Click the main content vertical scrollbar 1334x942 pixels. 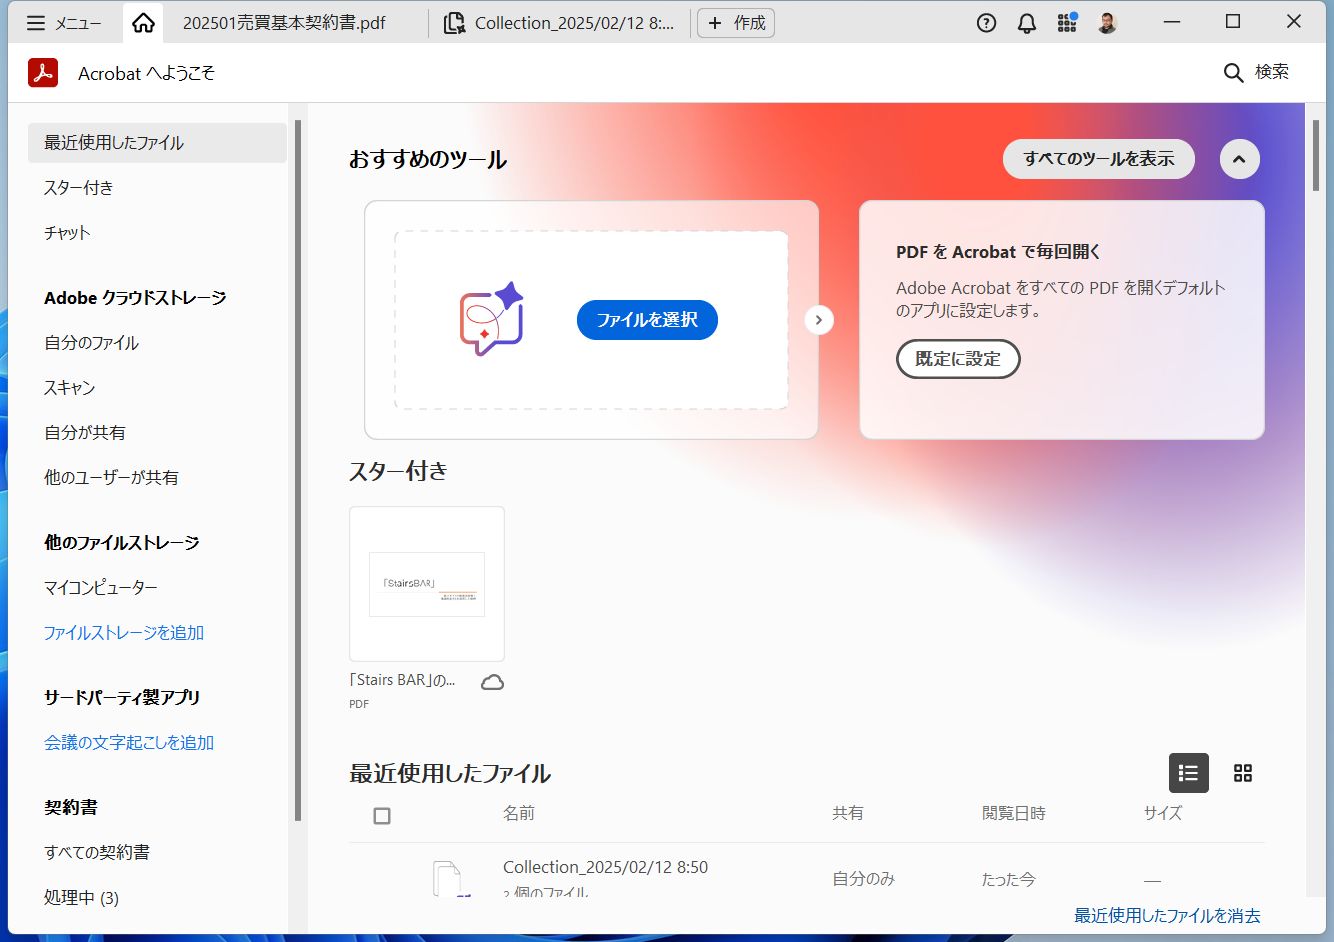click(1316, 155)
